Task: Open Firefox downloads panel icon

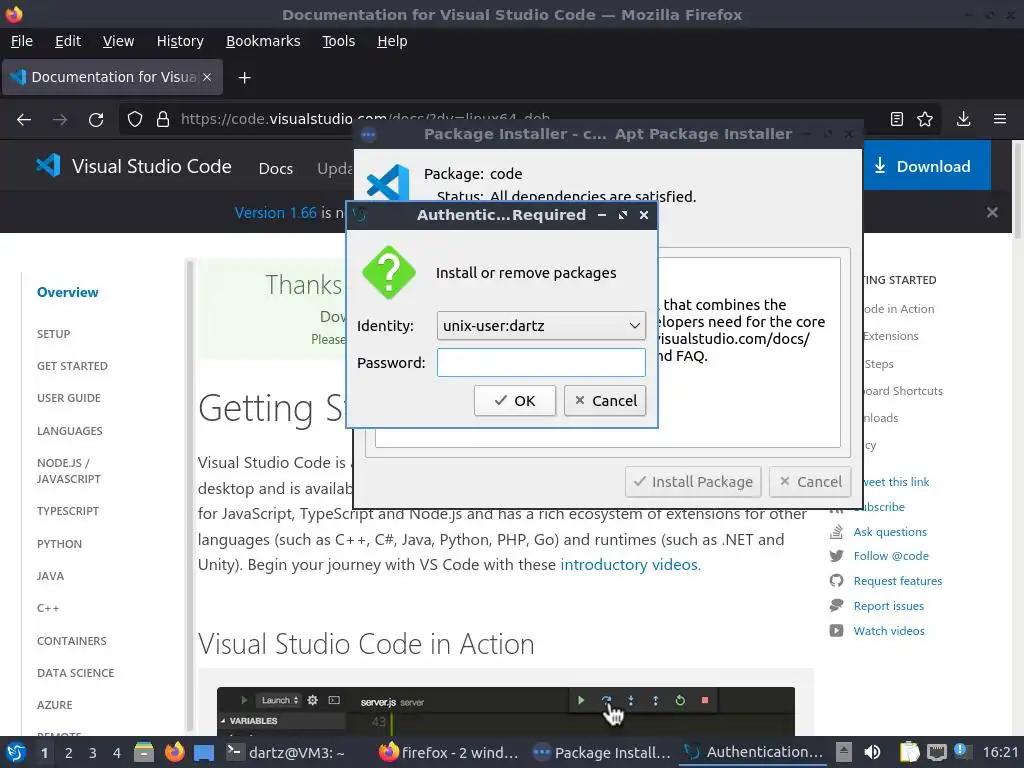Action: coord(963,119)
